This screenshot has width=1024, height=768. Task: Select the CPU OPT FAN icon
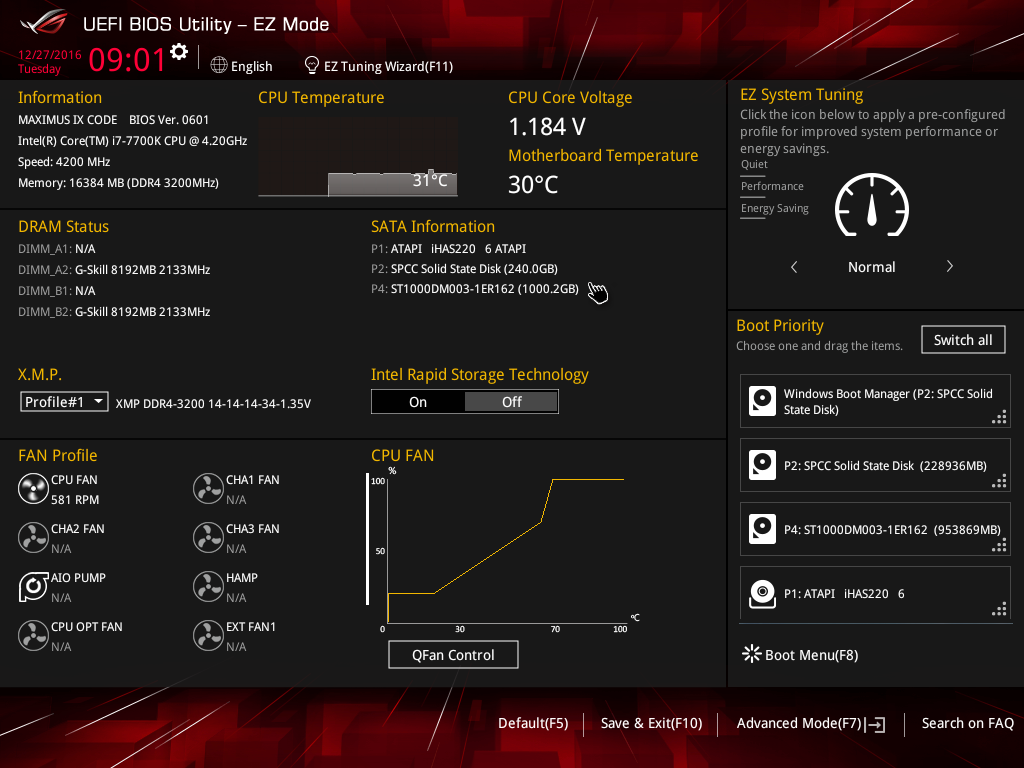[33, 636]
